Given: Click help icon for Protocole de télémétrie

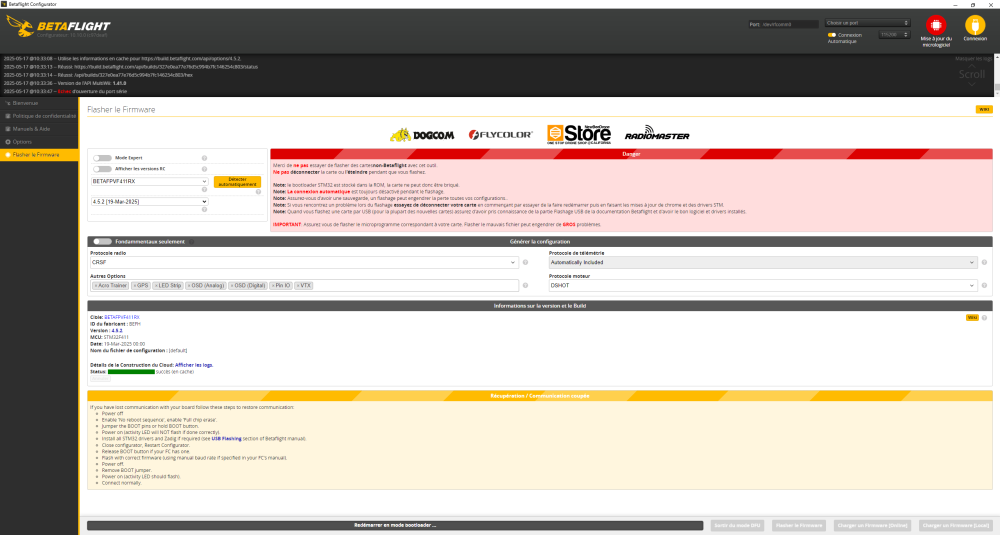Looking at the screenshot, I should pos(984,262).
